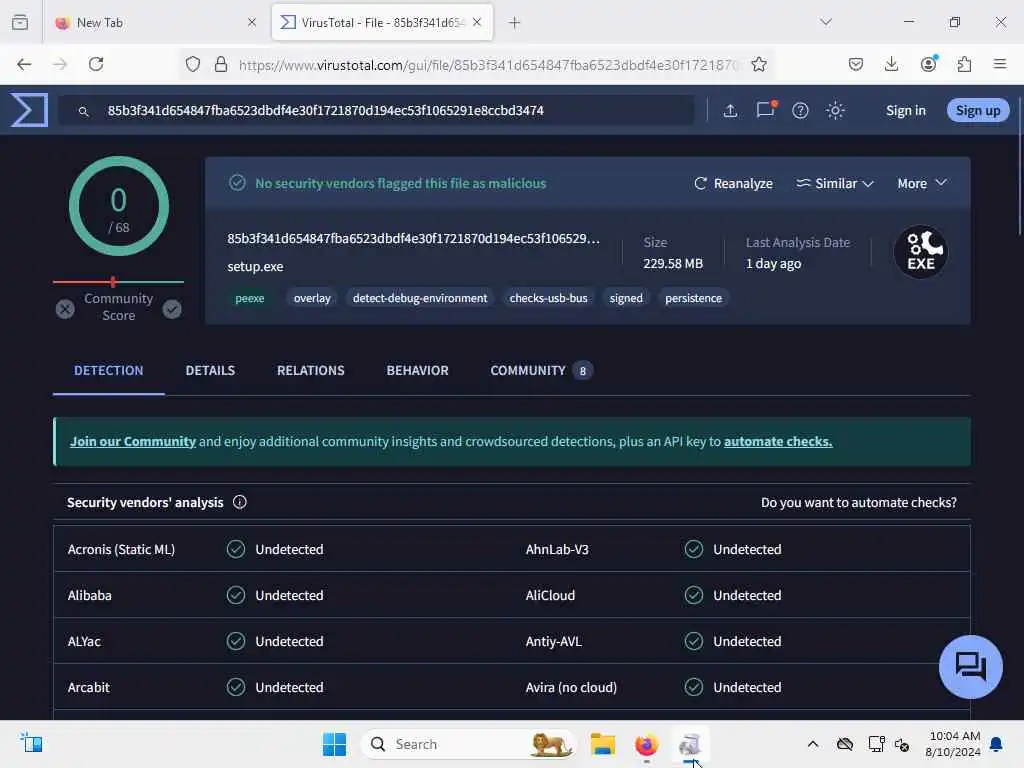Image resolution: width=1024 pixels, height=768 pixels.
Task: Click the Sign up button
Action: 978,110
